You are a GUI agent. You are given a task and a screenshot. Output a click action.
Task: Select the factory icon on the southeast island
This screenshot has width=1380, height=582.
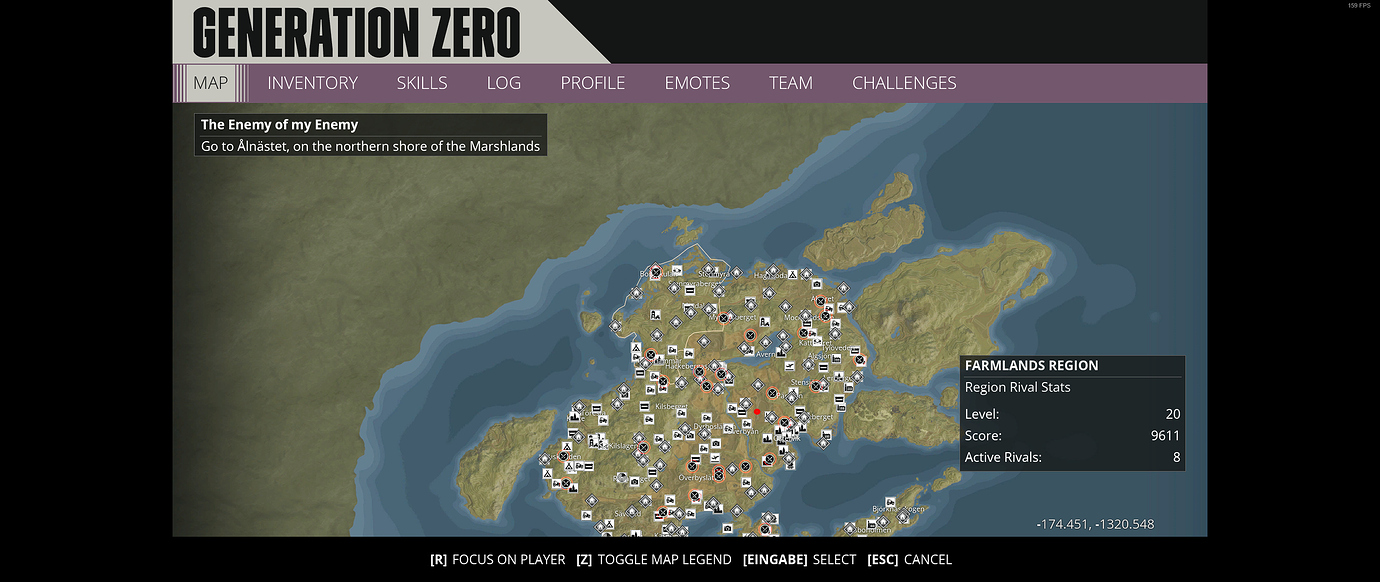pyautogui.click(x=870, y=524)
